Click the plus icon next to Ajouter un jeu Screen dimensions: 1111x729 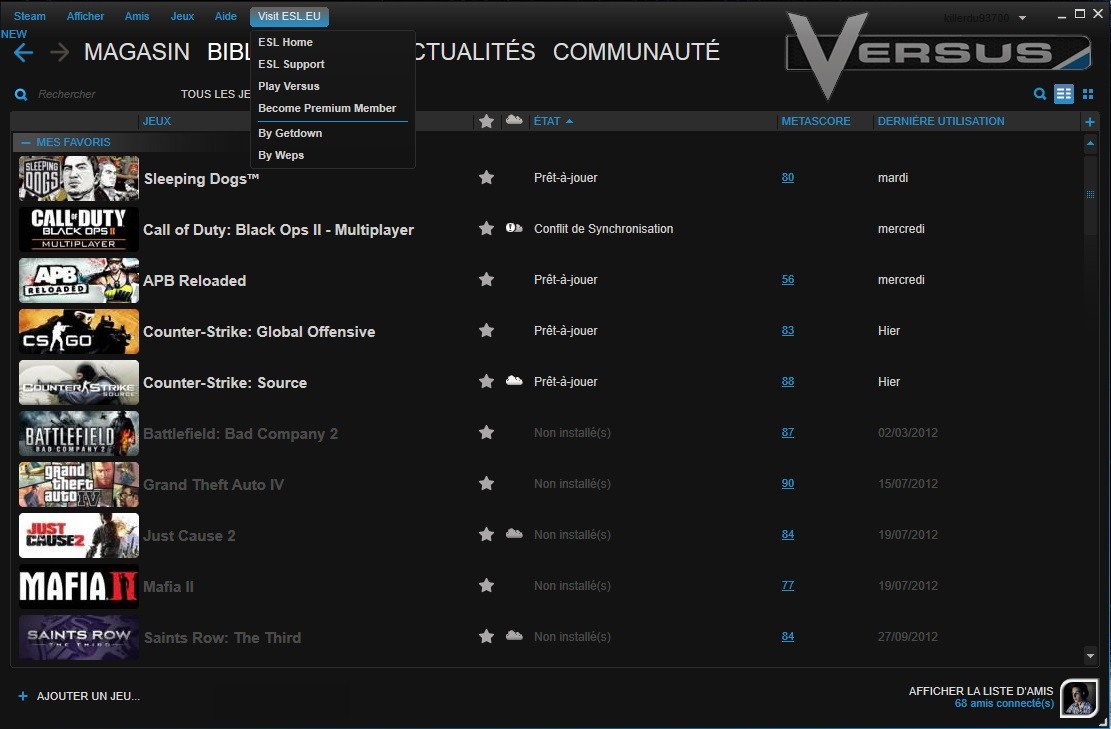(x=23, y=696)
